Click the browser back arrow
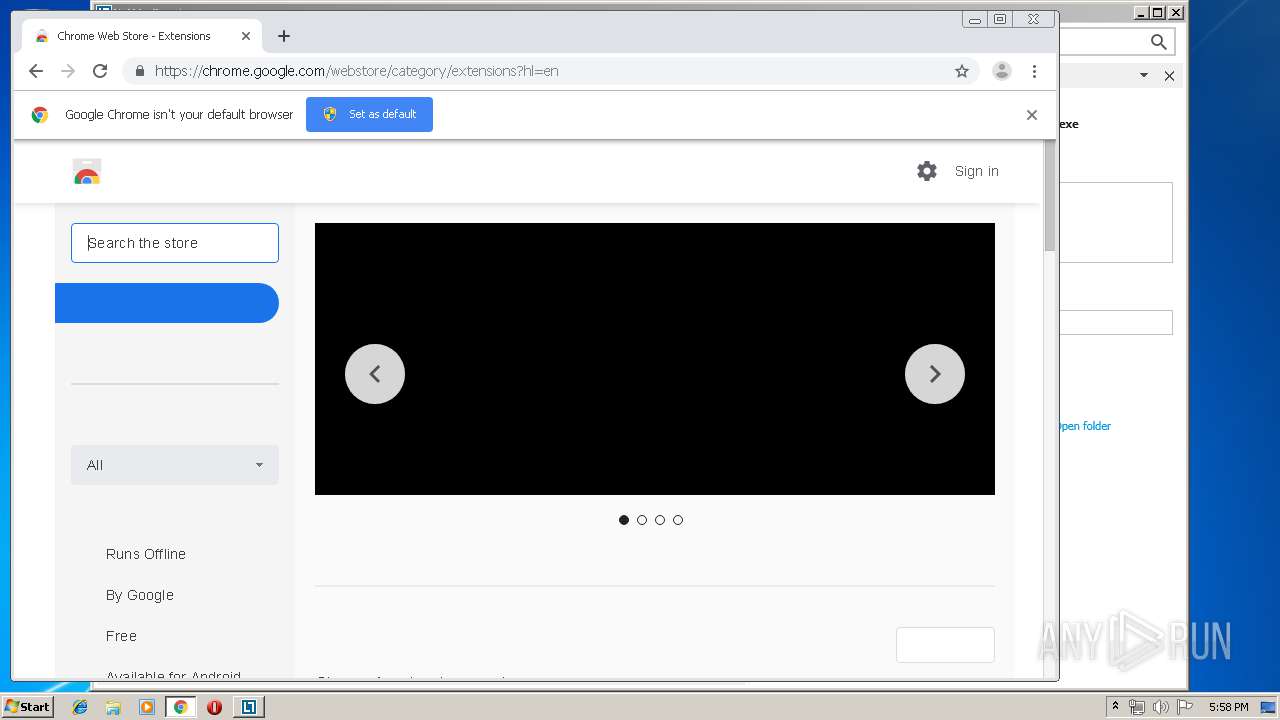 (x=36, y=71)
